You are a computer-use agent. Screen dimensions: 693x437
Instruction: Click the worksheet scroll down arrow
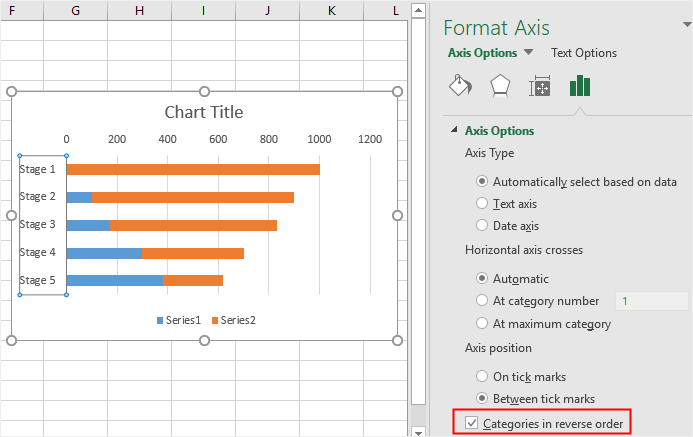click(x=418, y=432)
